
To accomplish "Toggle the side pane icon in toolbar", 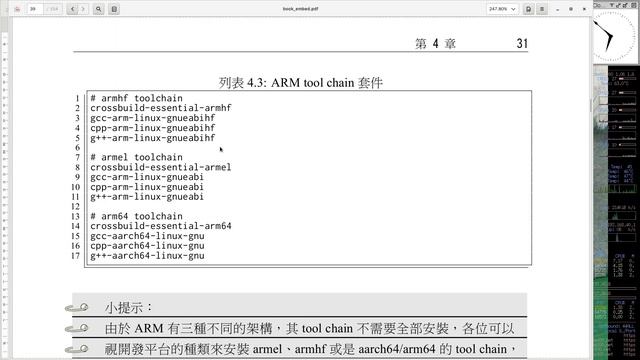I will pyautogui.click(x=18, y=9).
